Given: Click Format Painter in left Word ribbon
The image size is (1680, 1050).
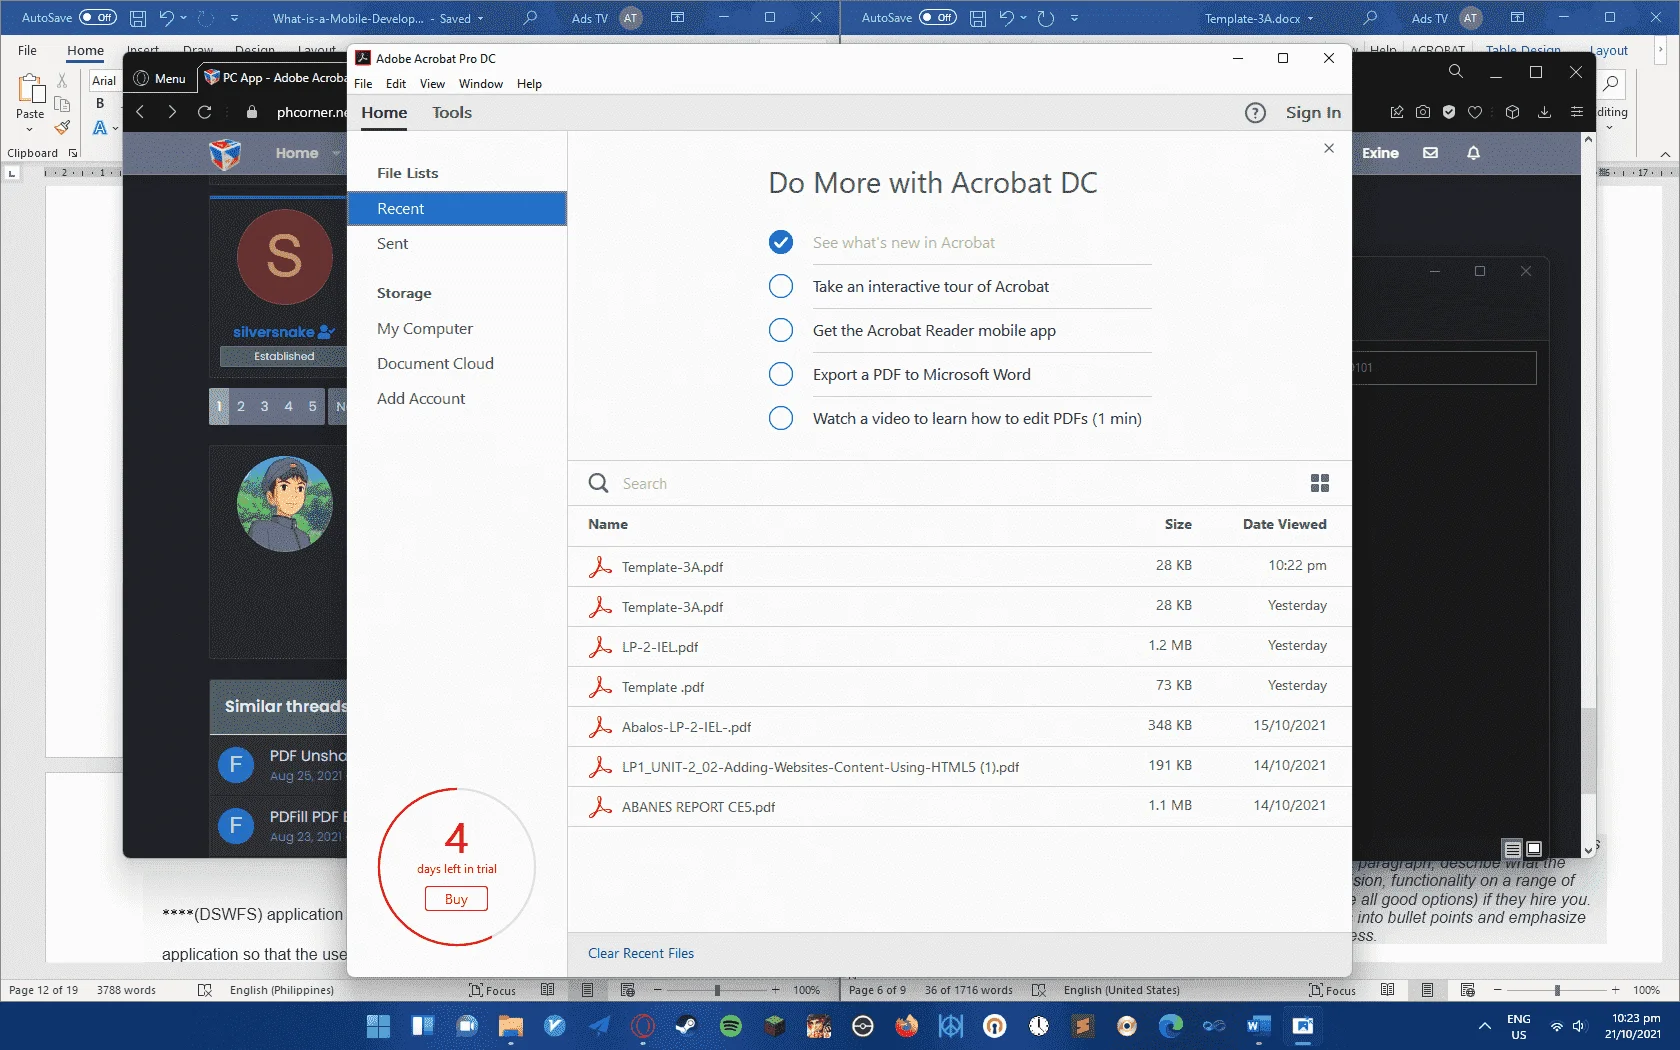Looking at the screenshot, I should click(62, 128).
